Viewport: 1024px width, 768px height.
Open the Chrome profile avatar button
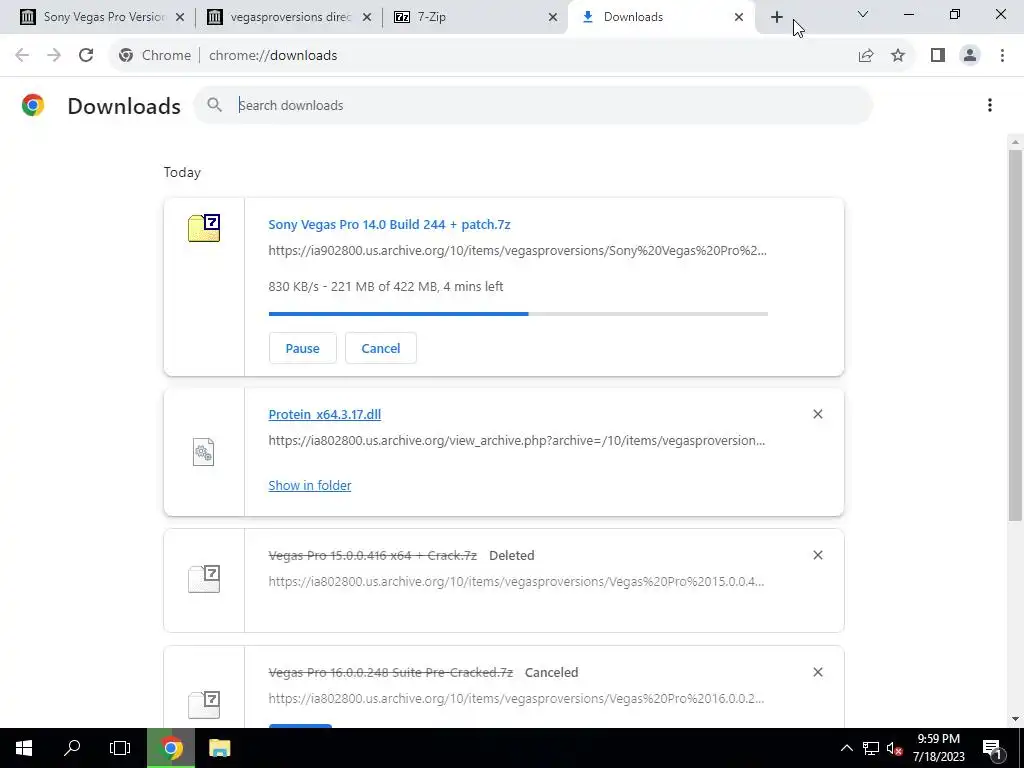(970, 56)
